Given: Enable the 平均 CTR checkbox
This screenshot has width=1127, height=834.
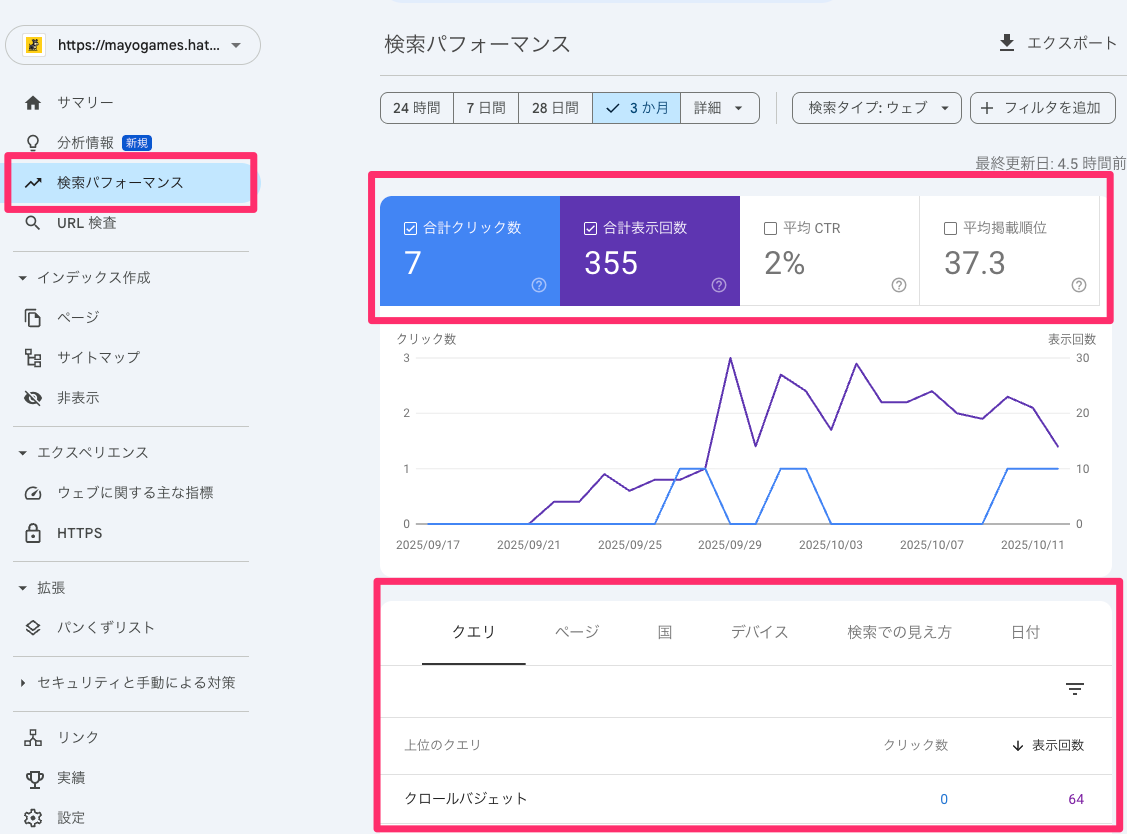Looking at the screenshot, I should pos(770,229).
